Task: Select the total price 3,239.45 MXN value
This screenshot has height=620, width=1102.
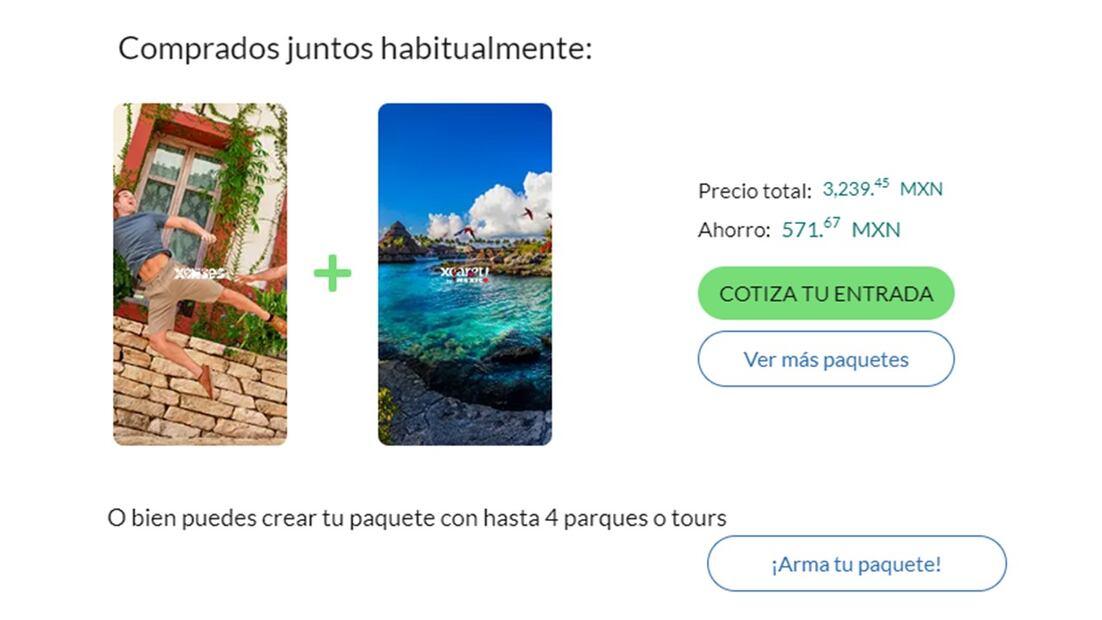Action: pos(883,188)
